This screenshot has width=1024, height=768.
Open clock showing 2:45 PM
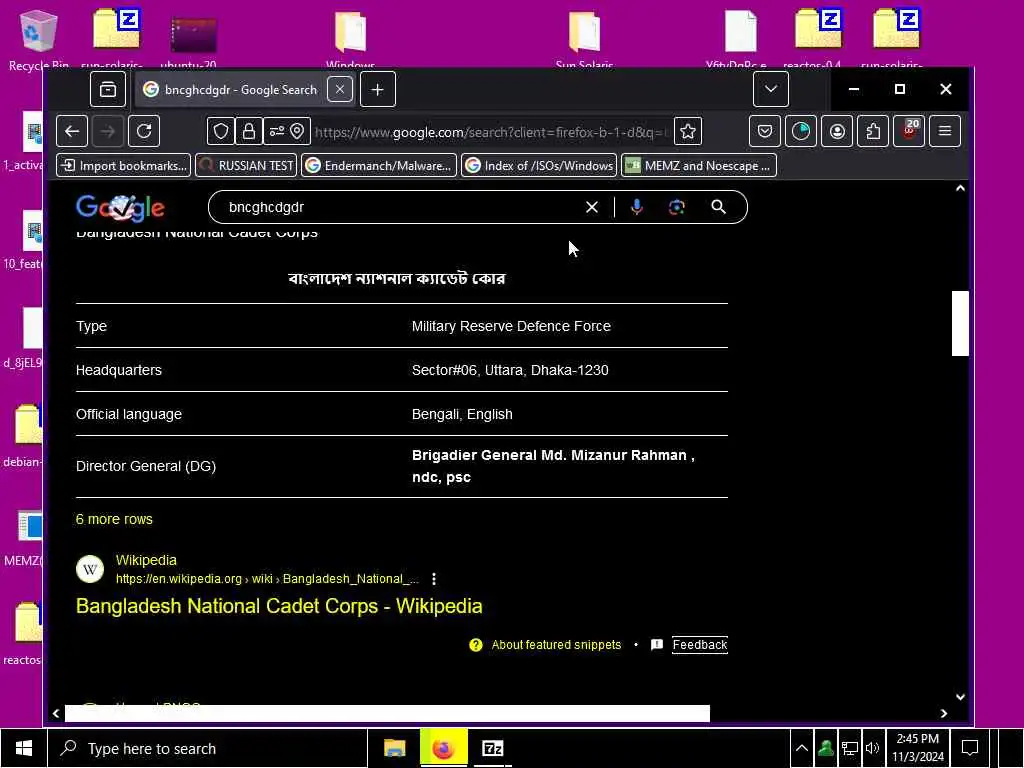pos(918,748)
